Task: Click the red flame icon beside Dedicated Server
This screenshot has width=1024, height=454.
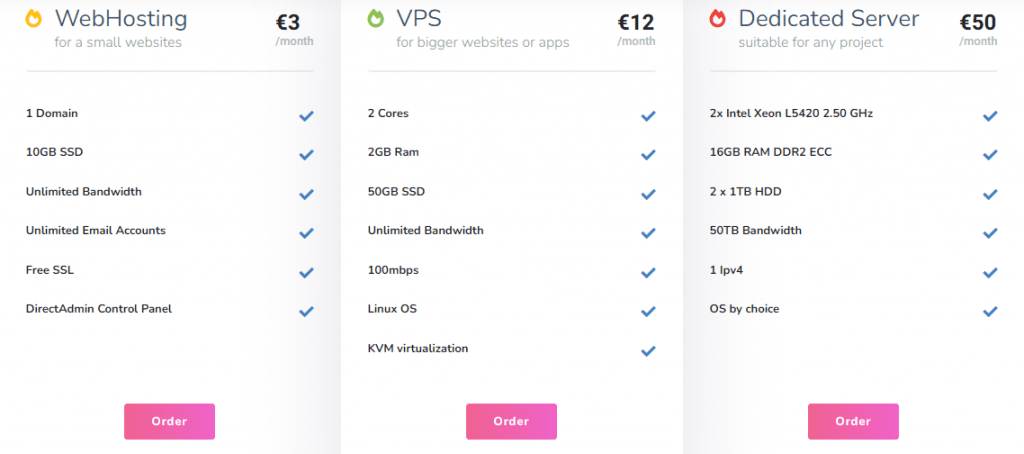Action: (x=717, y=18)
